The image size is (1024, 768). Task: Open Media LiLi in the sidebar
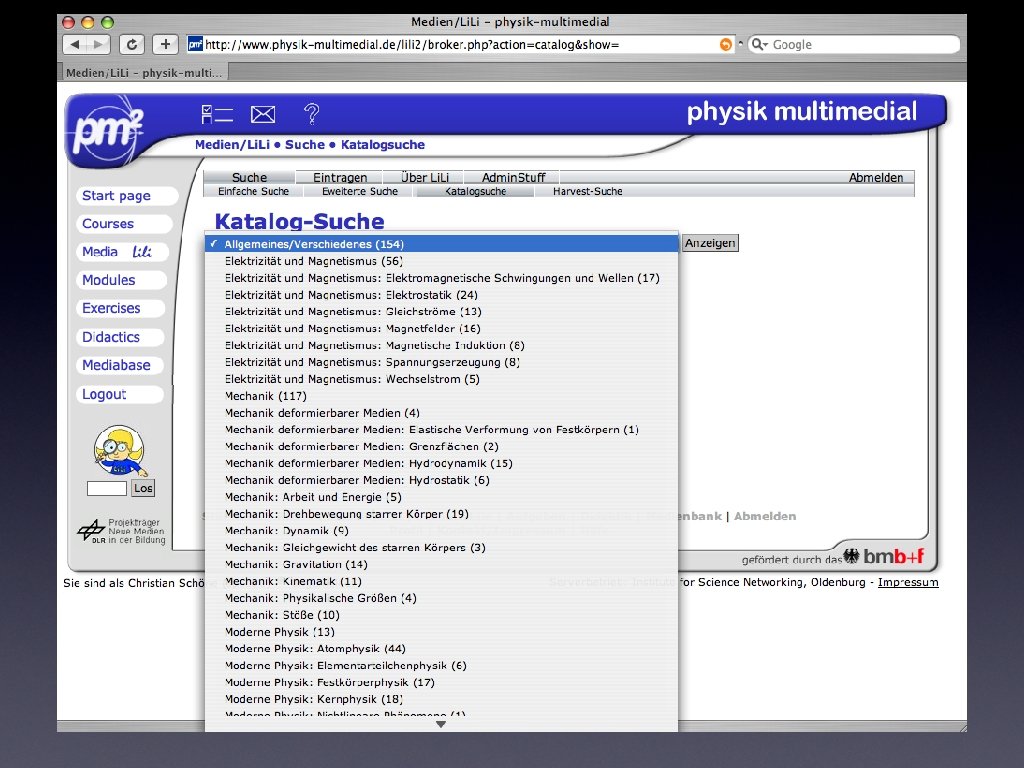click(x=122, y=252)
